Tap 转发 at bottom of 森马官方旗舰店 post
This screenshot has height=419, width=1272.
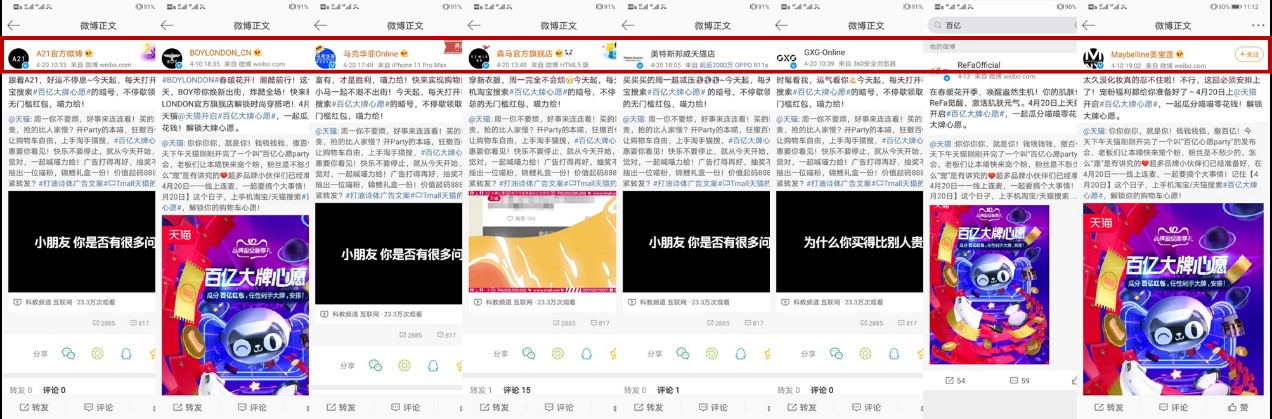(x=493, y=407)
